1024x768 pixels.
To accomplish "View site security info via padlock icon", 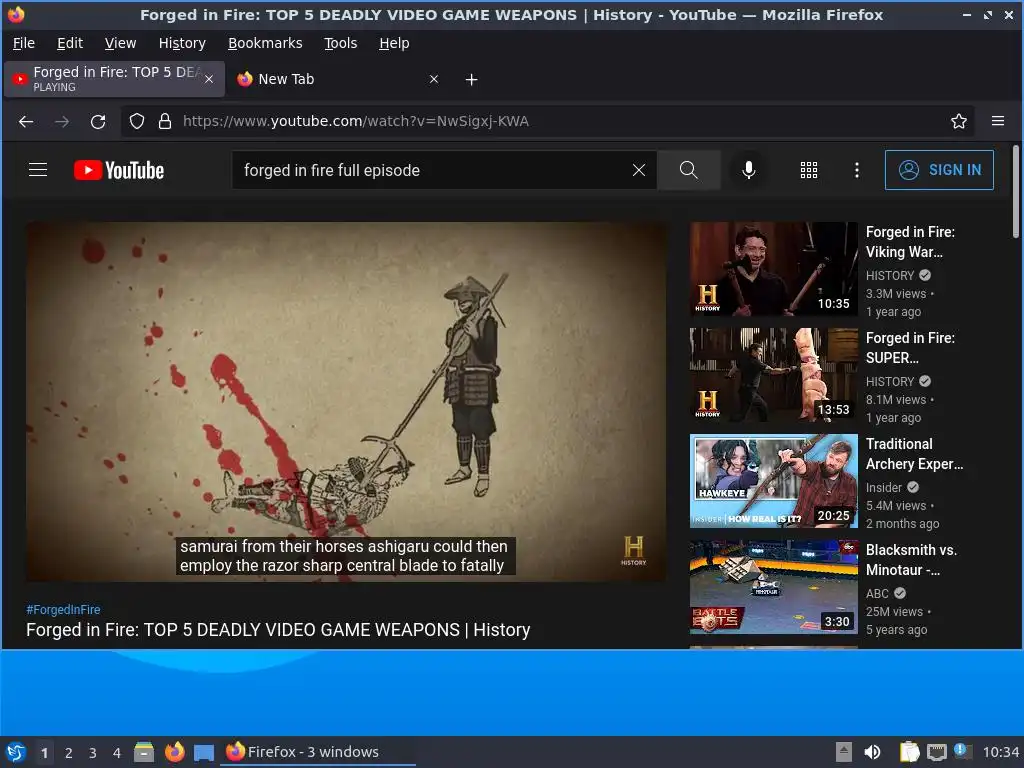I will tap(165, 121).
